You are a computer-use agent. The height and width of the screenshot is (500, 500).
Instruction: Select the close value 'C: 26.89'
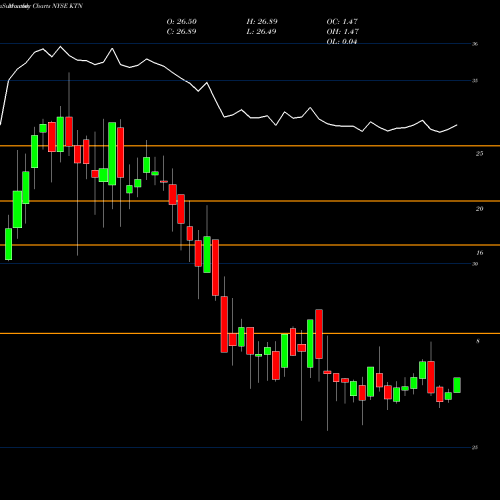181,32
